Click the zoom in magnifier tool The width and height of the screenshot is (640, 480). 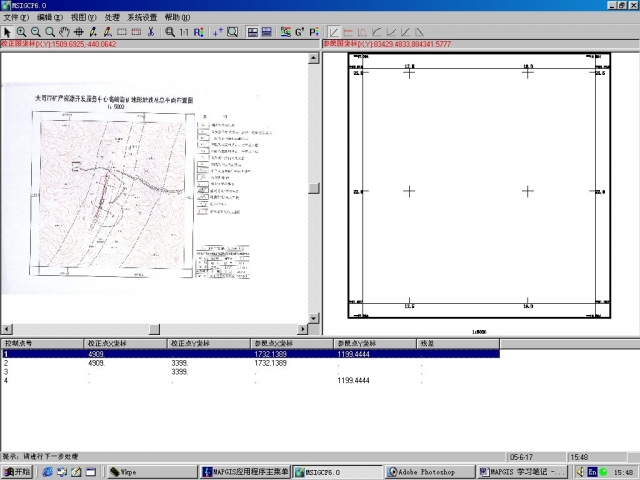click(22, 32)
